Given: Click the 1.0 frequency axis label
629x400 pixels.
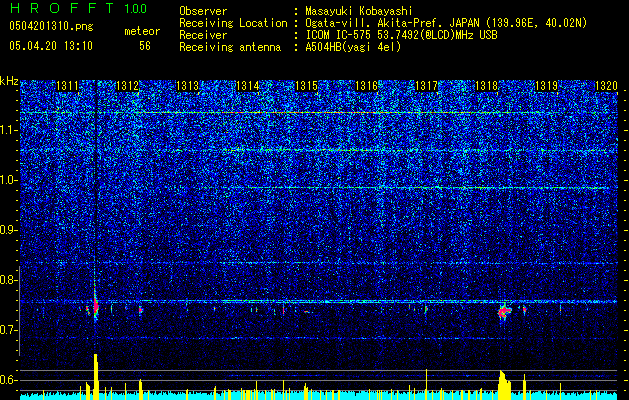Looking at the screenshot, I should (x=9, y=180).
